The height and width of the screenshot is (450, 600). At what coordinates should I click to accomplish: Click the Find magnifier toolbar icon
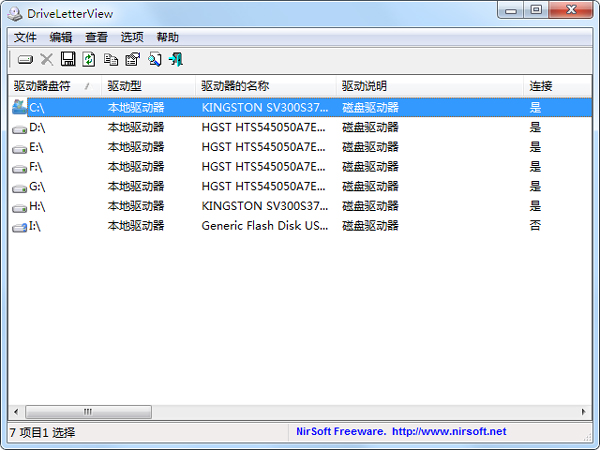coord(155,60)
